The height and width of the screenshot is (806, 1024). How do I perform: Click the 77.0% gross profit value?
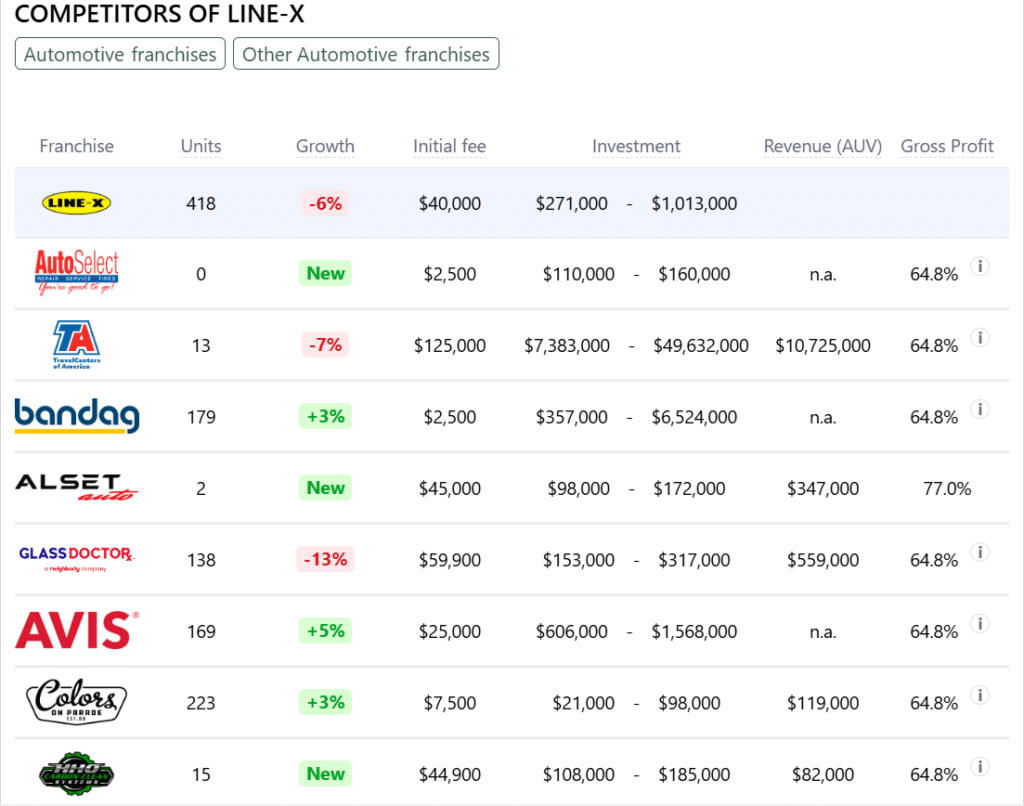coord(947,489)
